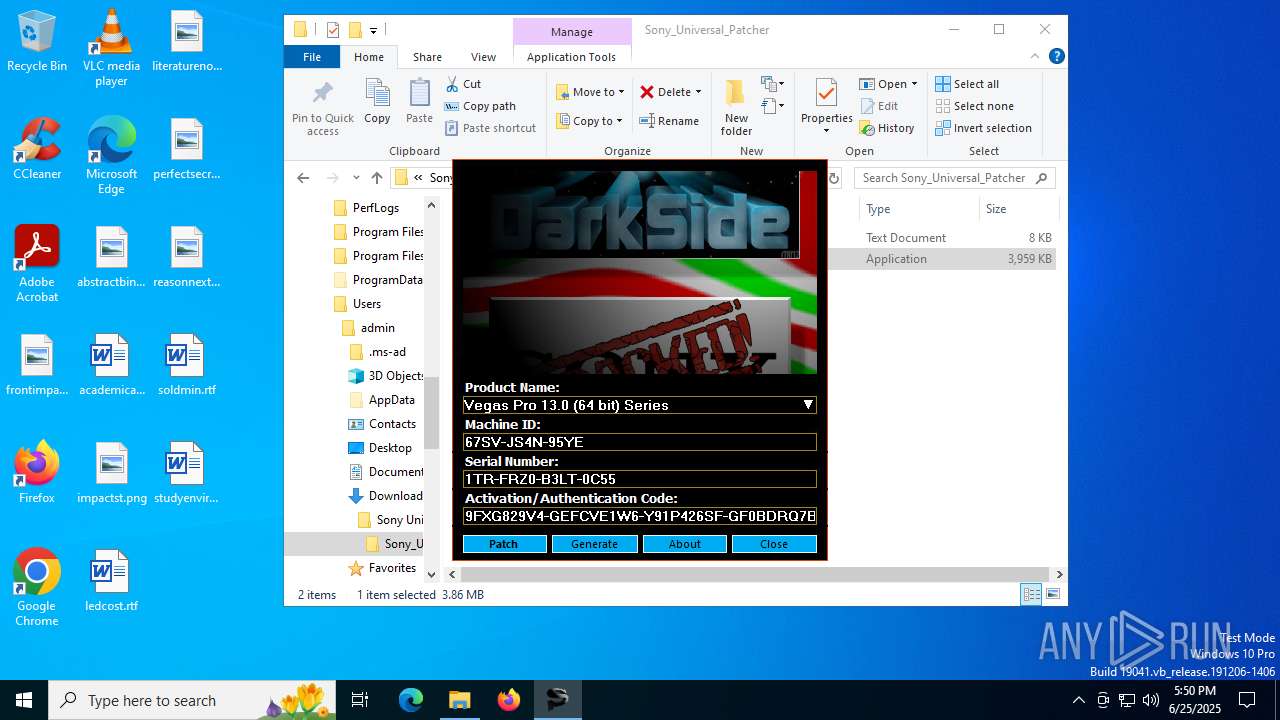1280x720 pixels.
Task: Open VLC media player desktop icon
Action: pyautogui.click(x=111, y=48)
